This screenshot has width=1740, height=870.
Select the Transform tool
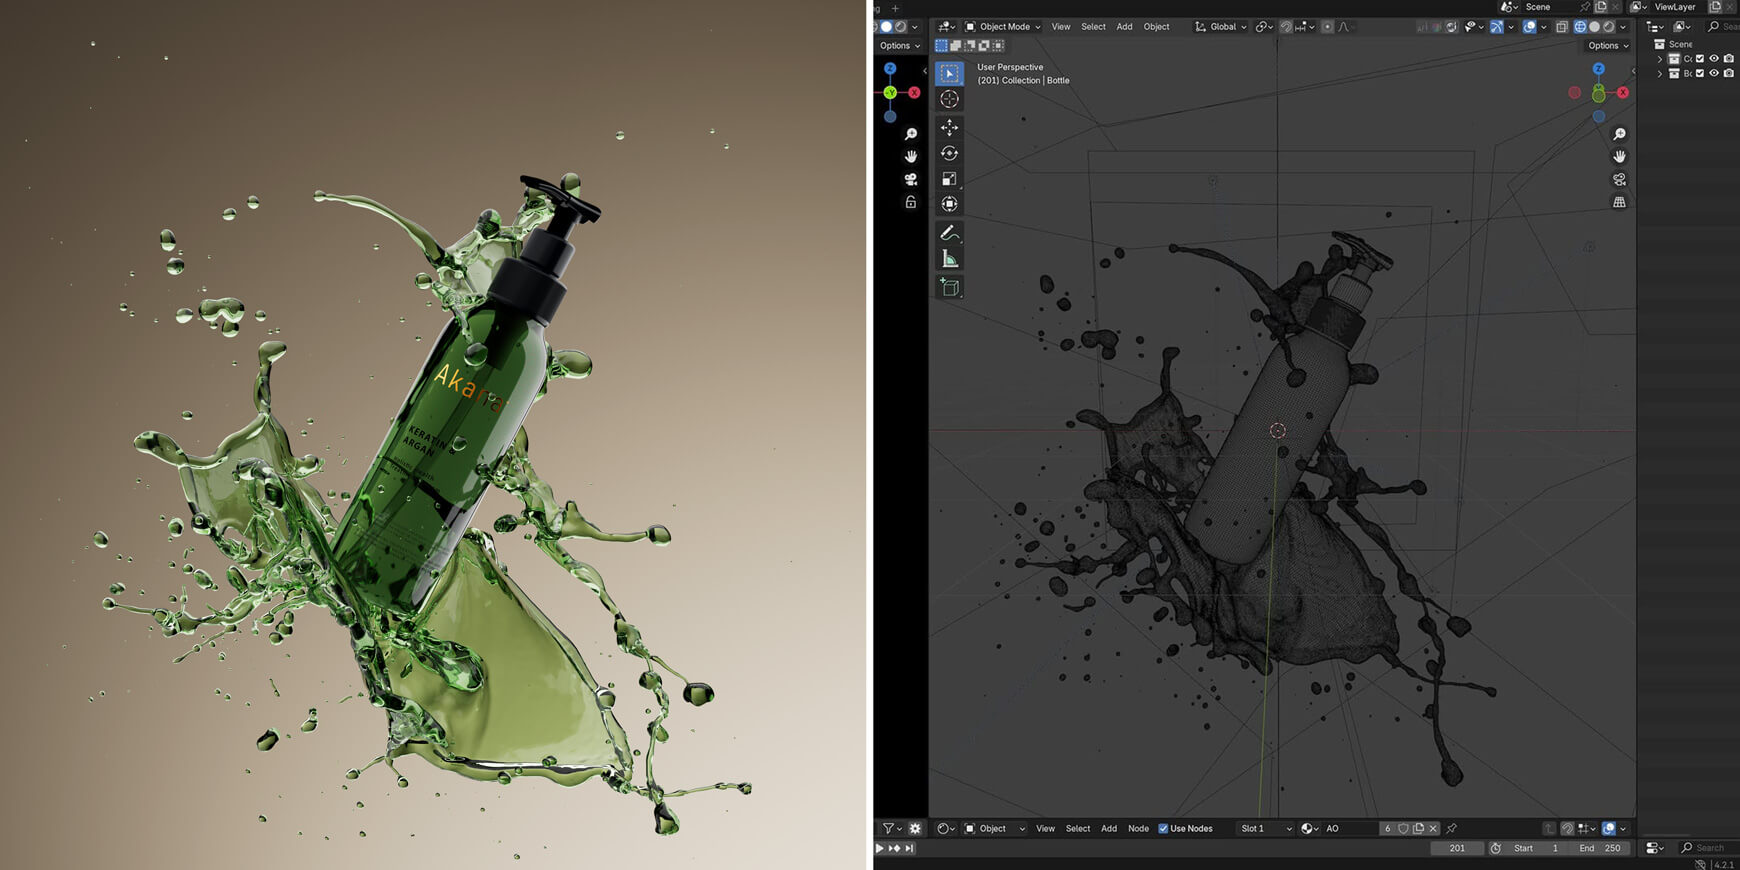949,203
